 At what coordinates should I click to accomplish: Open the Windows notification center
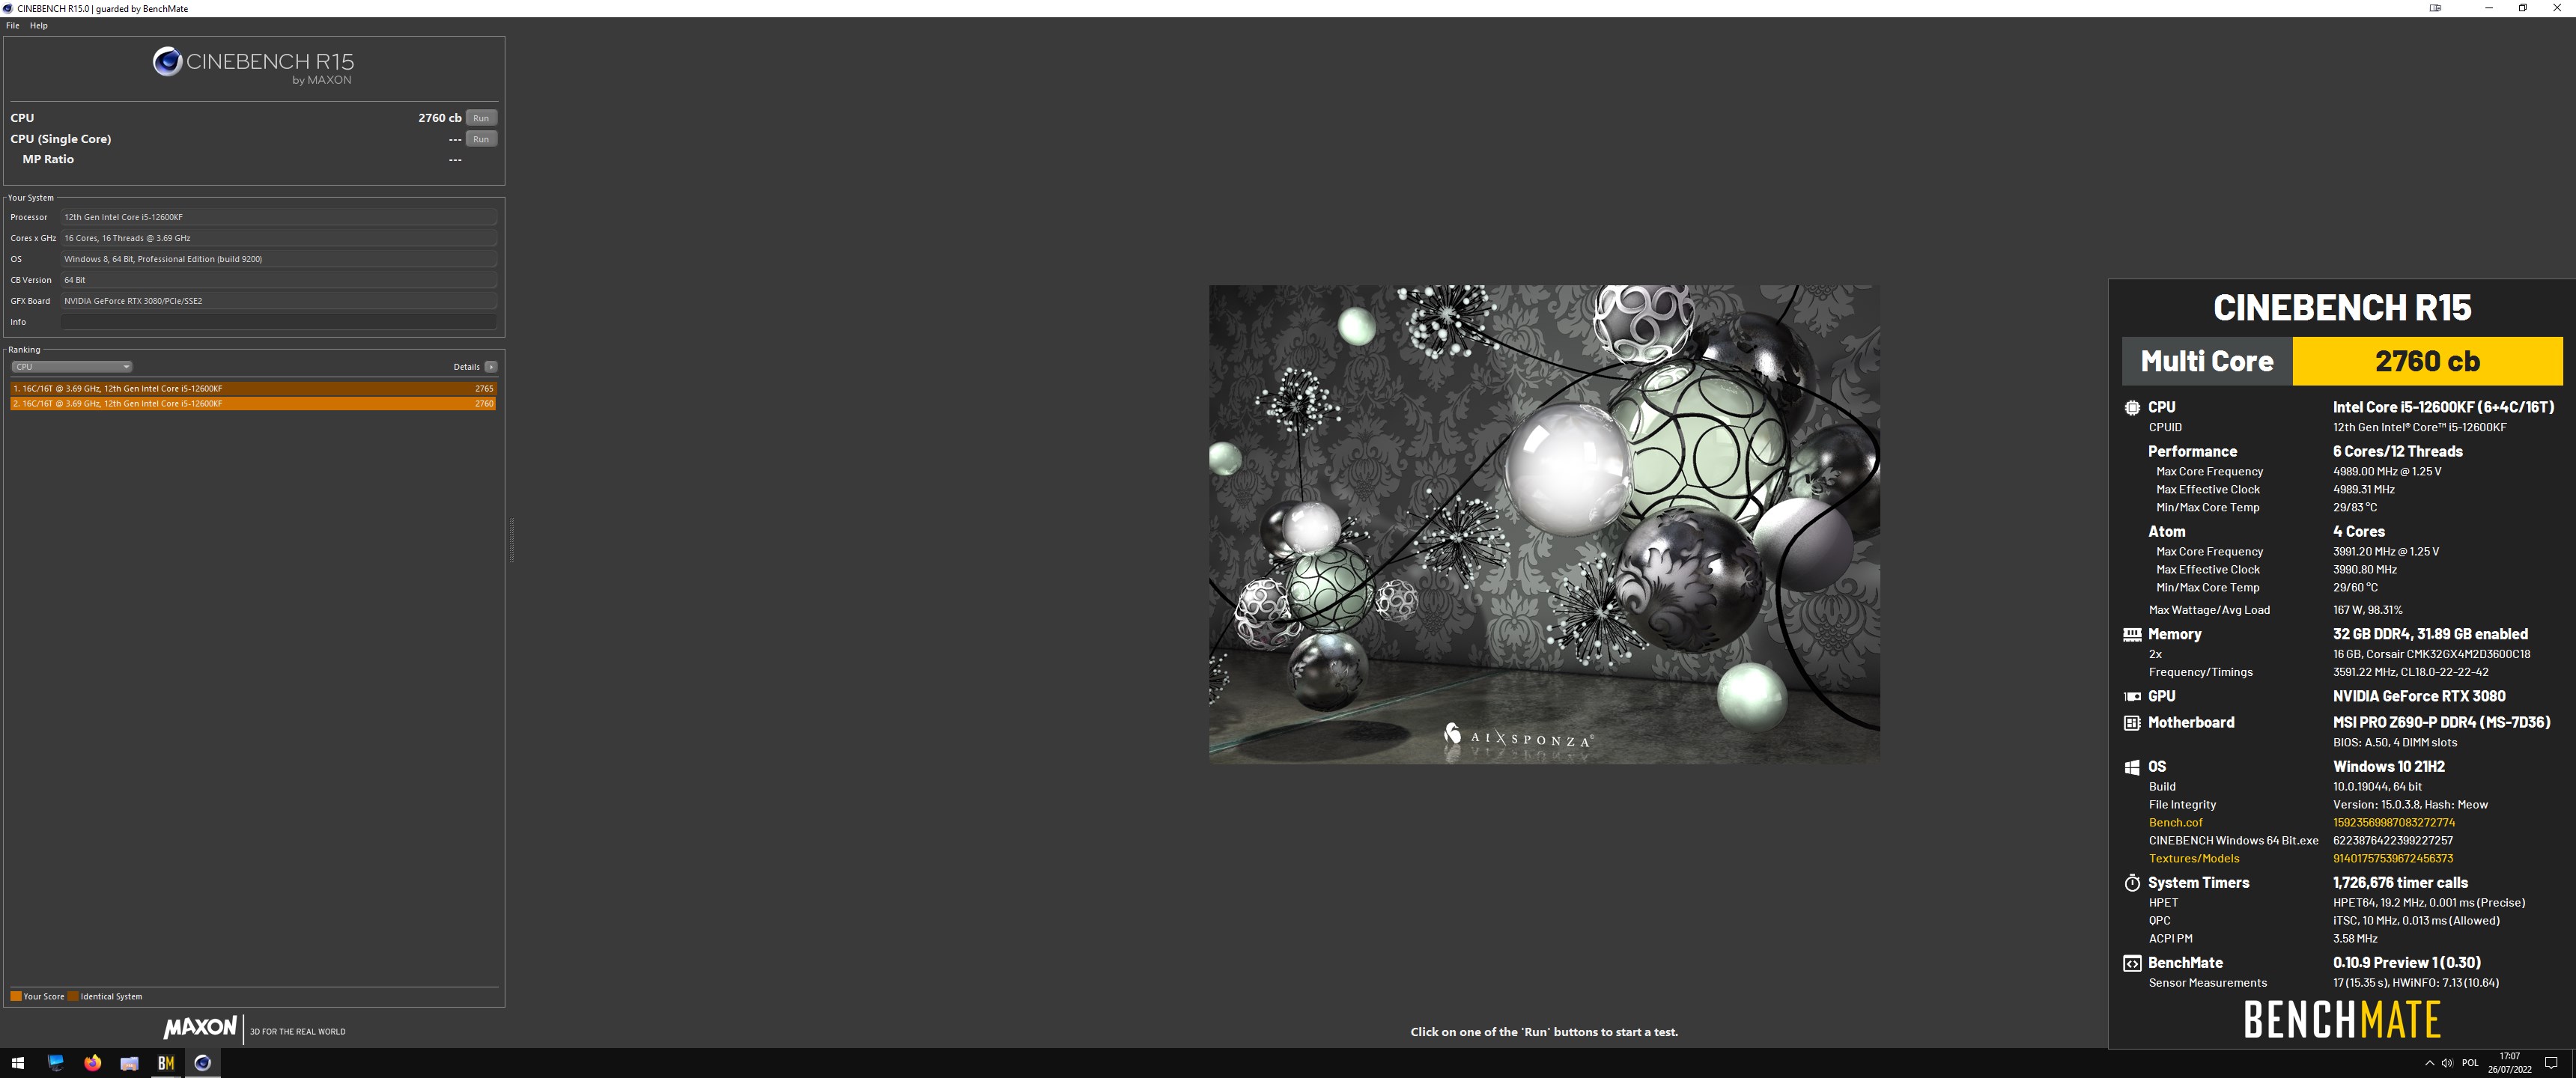[2551, 1063]
